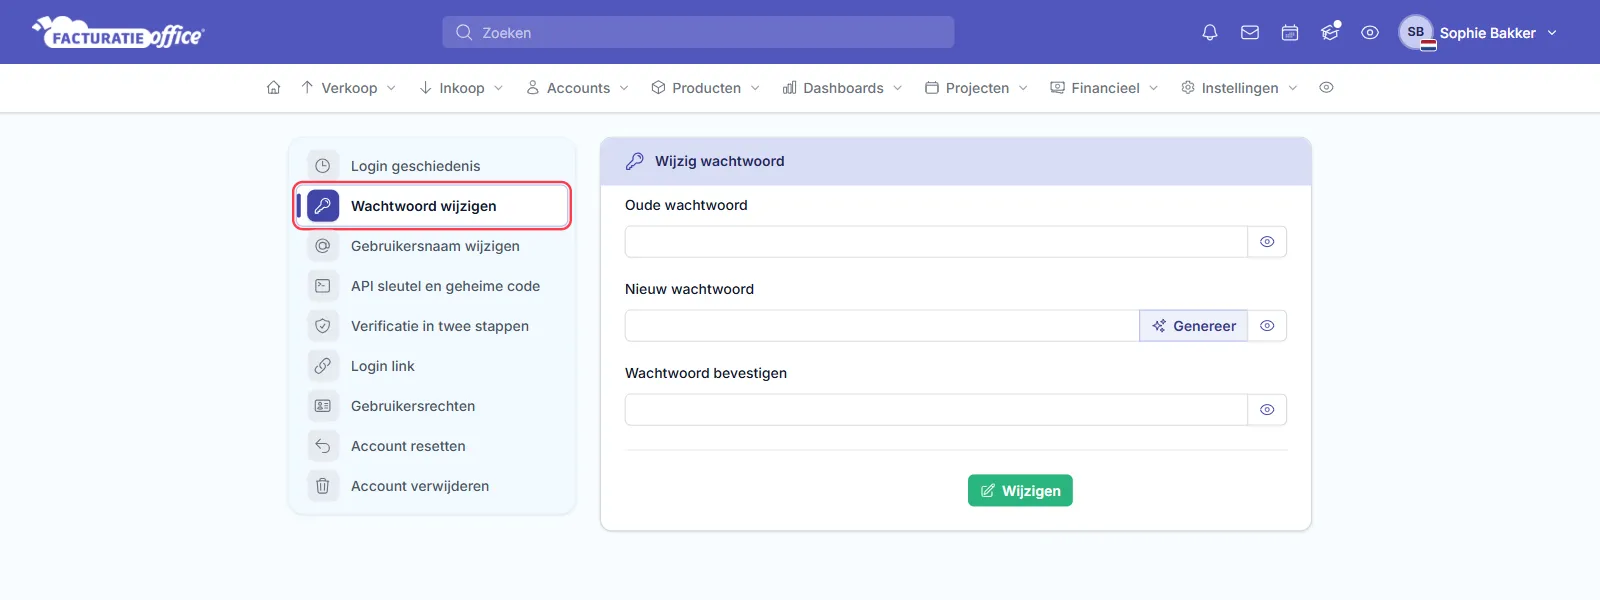The height and width of the screenshot is (600, 1600).
Task: Expand the Financieel menu
Action: pyautogui.click(x=1104, y=88)
